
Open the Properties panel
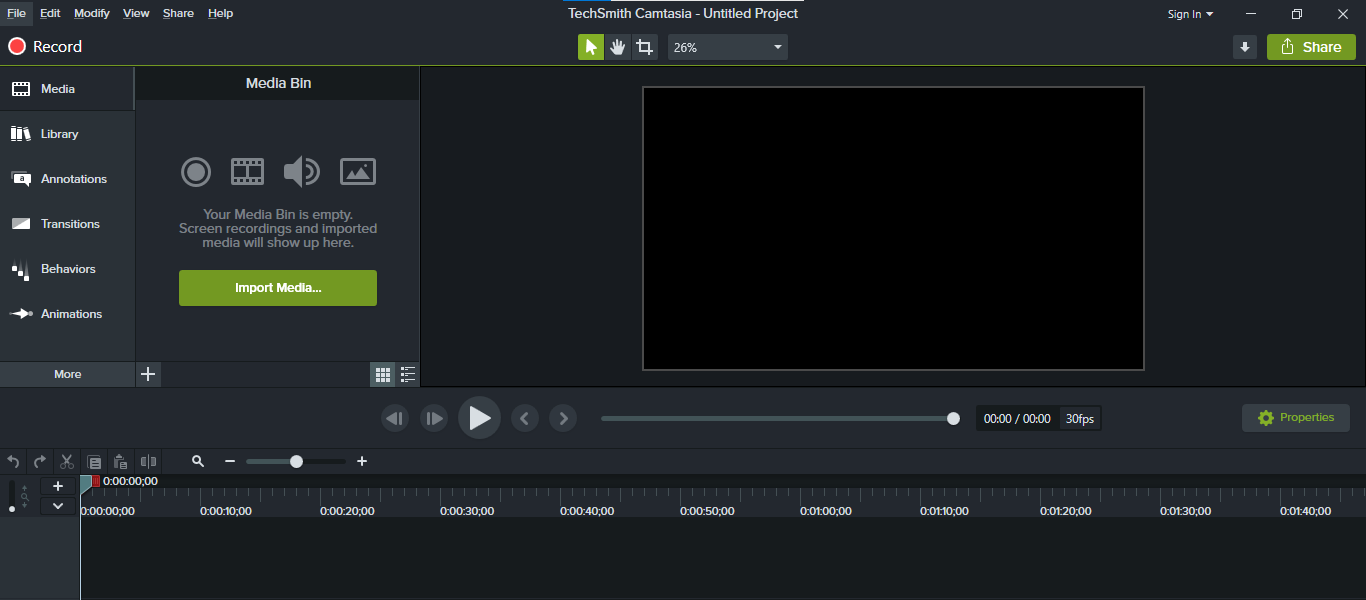coord(1296,418)
